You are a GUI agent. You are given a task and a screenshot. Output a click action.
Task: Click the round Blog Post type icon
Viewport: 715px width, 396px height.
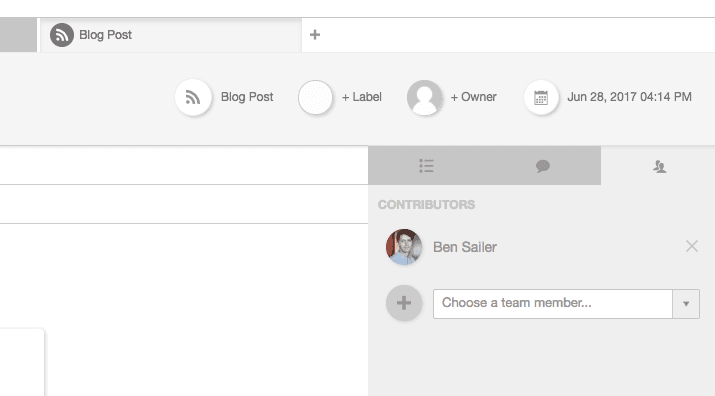(193, 97)
